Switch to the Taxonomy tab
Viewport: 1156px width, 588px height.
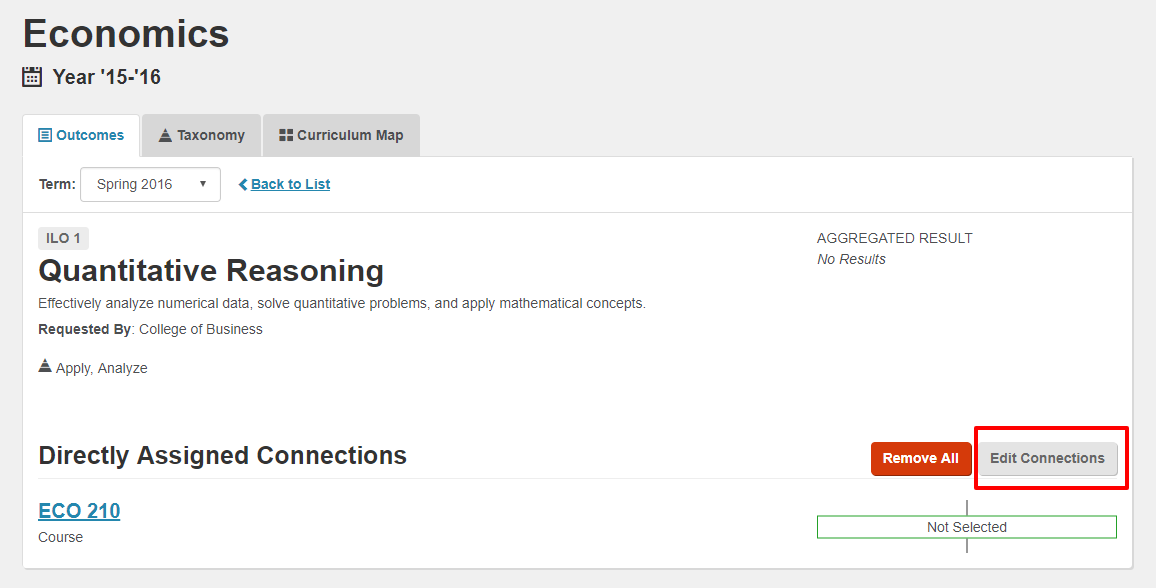point(201,136)
